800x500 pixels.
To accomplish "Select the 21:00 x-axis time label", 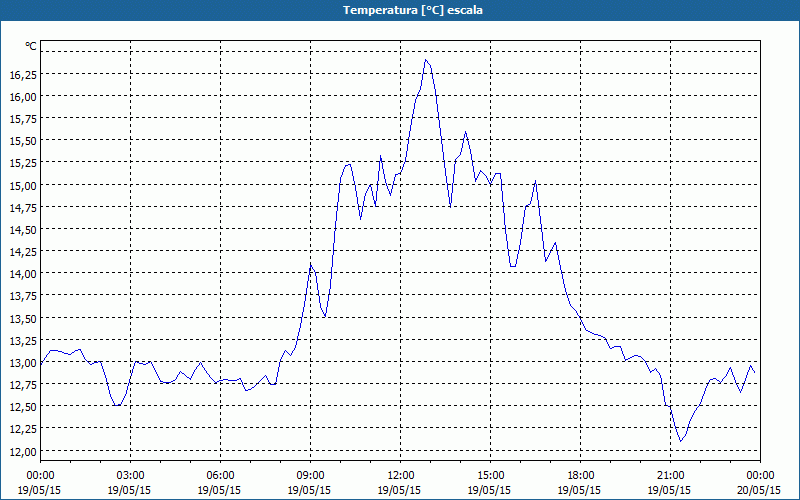I will click(x=670, y=476).
